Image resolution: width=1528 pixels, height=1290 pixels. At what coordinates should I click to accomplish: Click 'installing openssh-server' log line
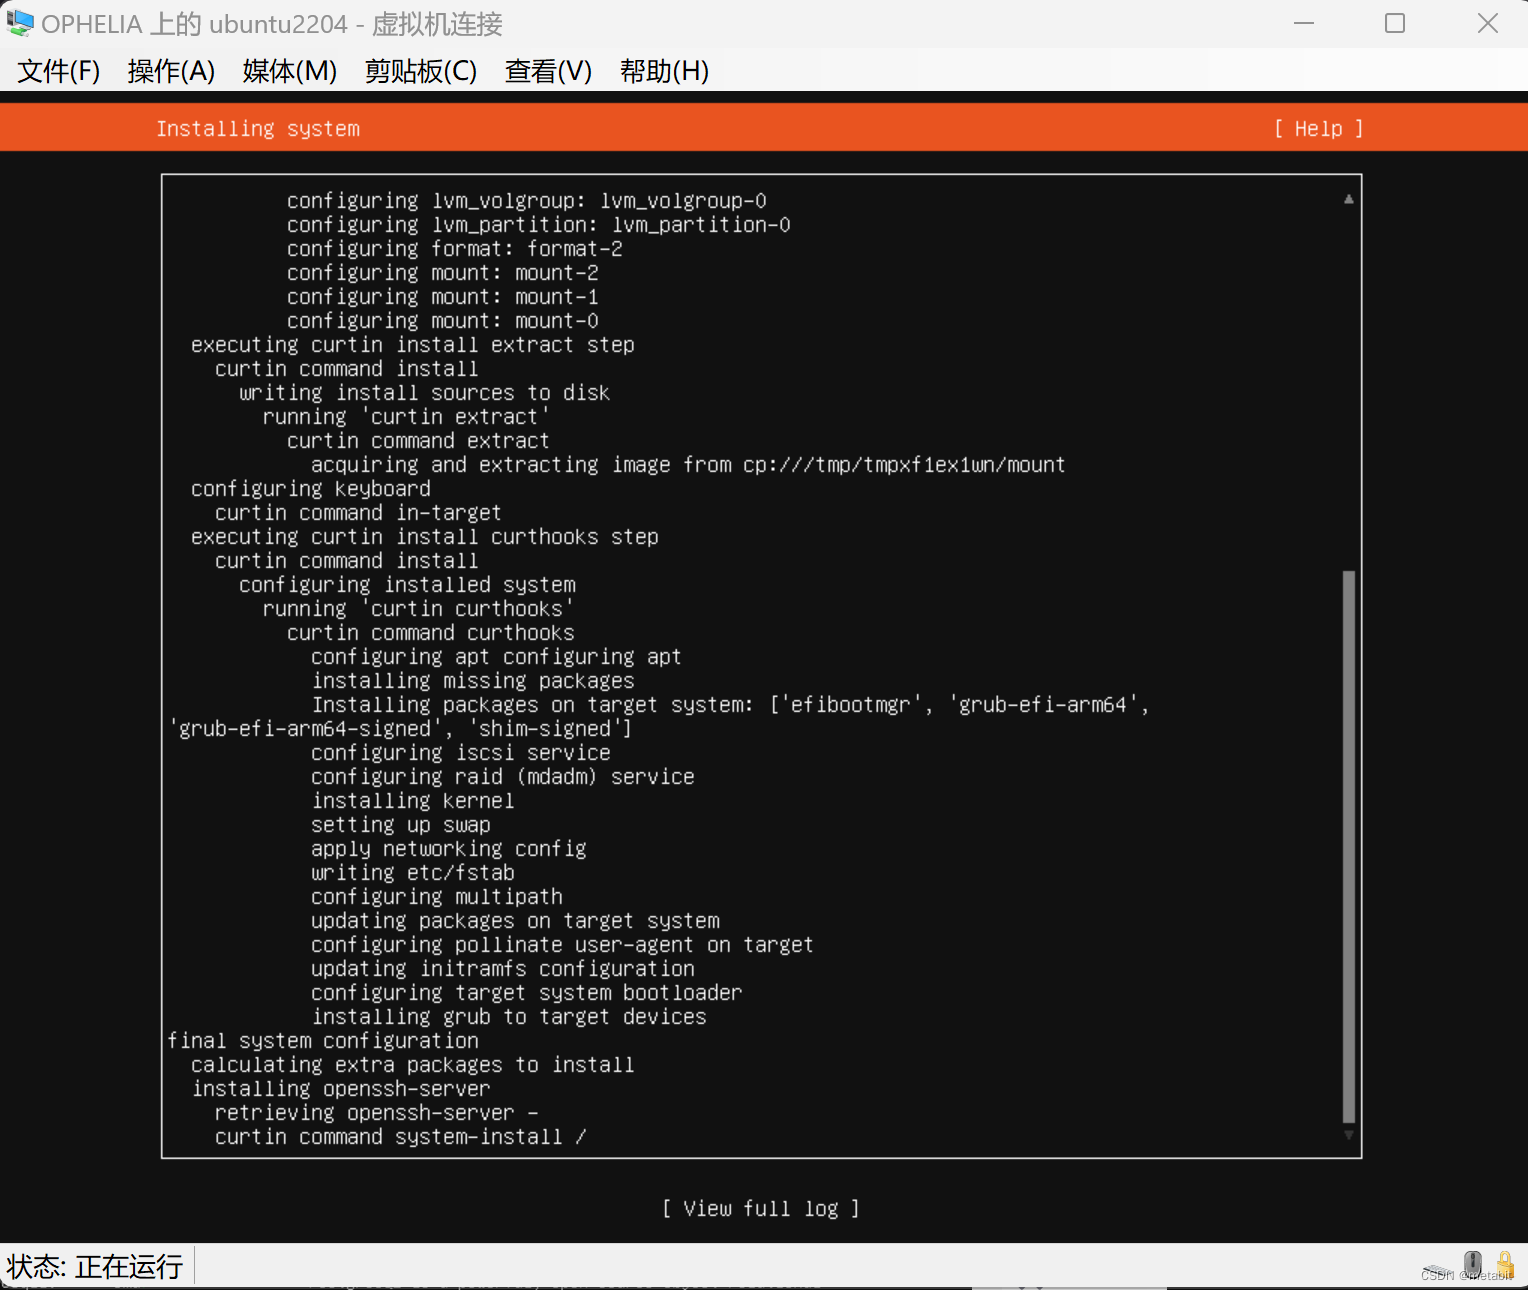pos(341,1089)
